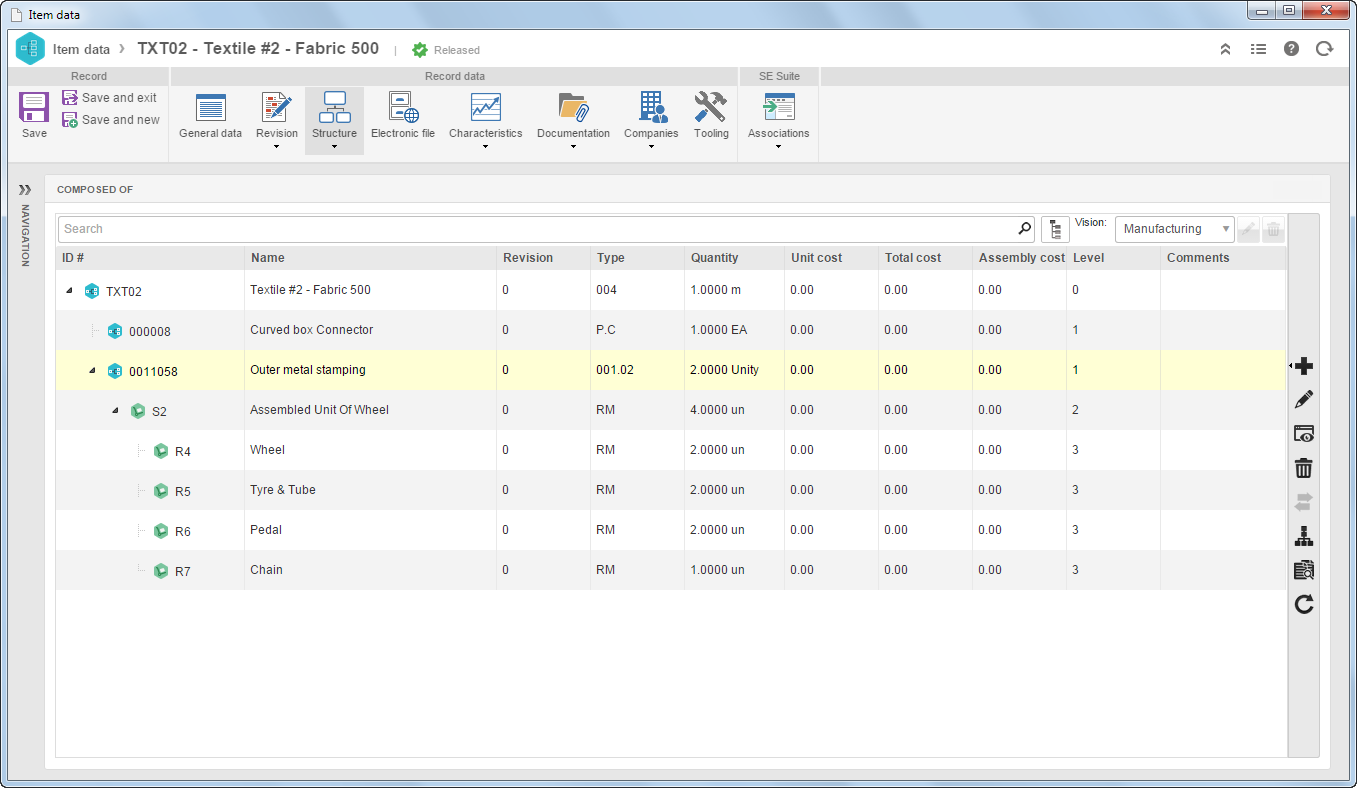Click the search magnifier icon
The height and width of the screenshot is (788, 1357).
(1024, 229)
